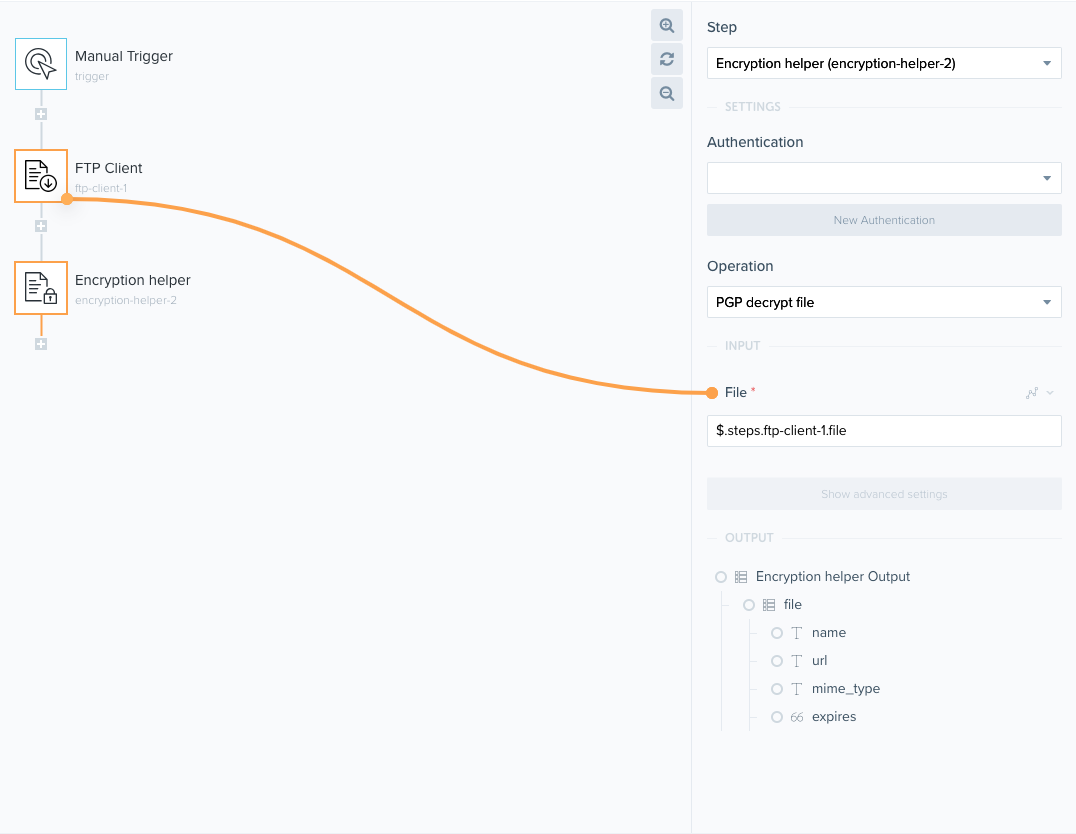Zoom in on the workflow canvas
The height and width of the screenshot is (834, 1076).
[x=666, y=26]
